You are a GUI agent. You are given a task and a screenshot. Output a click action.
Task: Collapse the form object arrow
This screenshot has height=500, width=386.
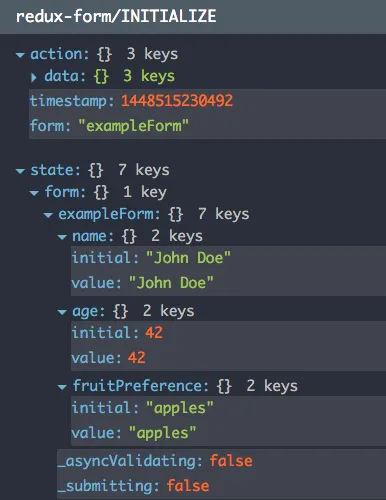click(x=34, y=193)
